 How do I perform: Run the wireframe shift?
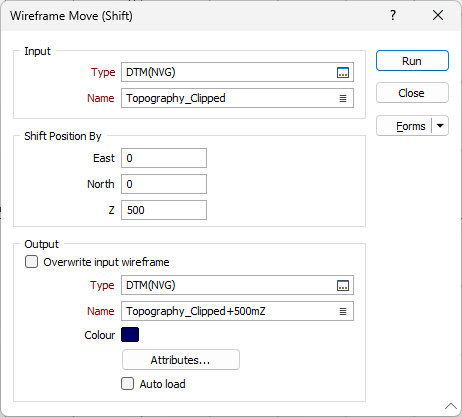412,61
